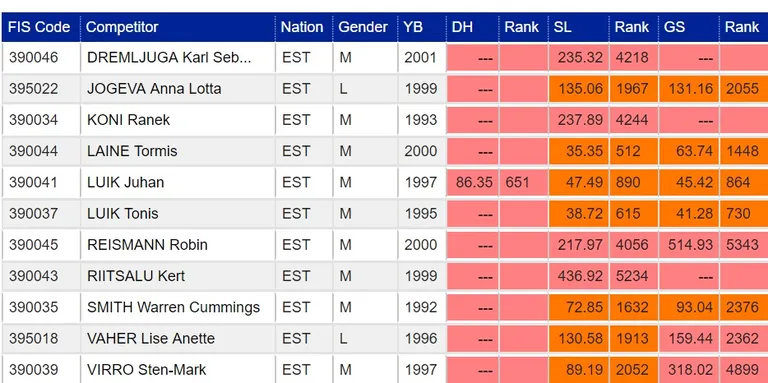Open VAHER Lise Anette entry
The width and height of the screenshot is (768, 383).
151,338
